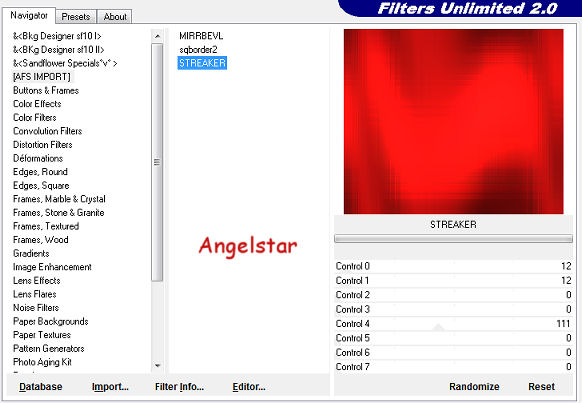Select the Photo Aging Kit category
Screen dimensions: 582x403
point(42,362)
